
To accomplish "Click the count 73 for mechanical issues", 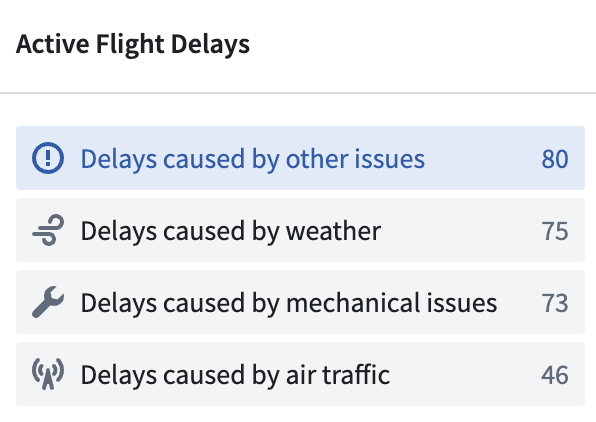I will pyautogui.click(x=555, y=303).
